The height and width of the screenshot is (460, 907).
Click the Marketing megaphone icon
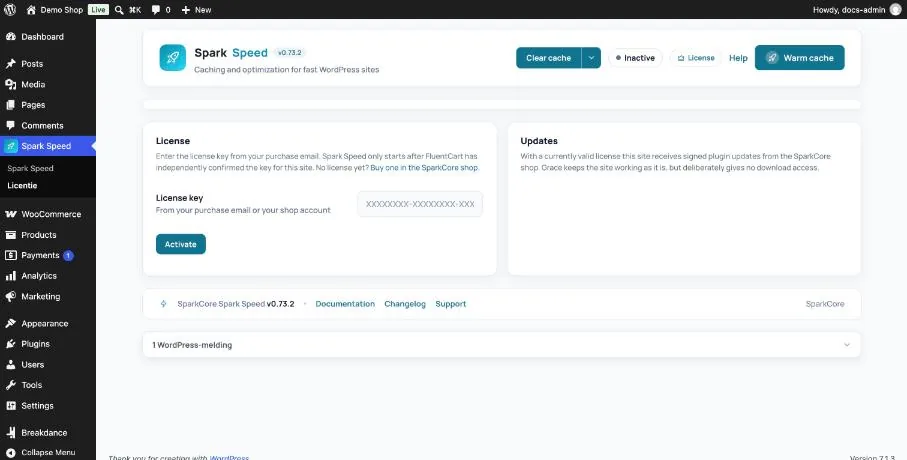10,296
